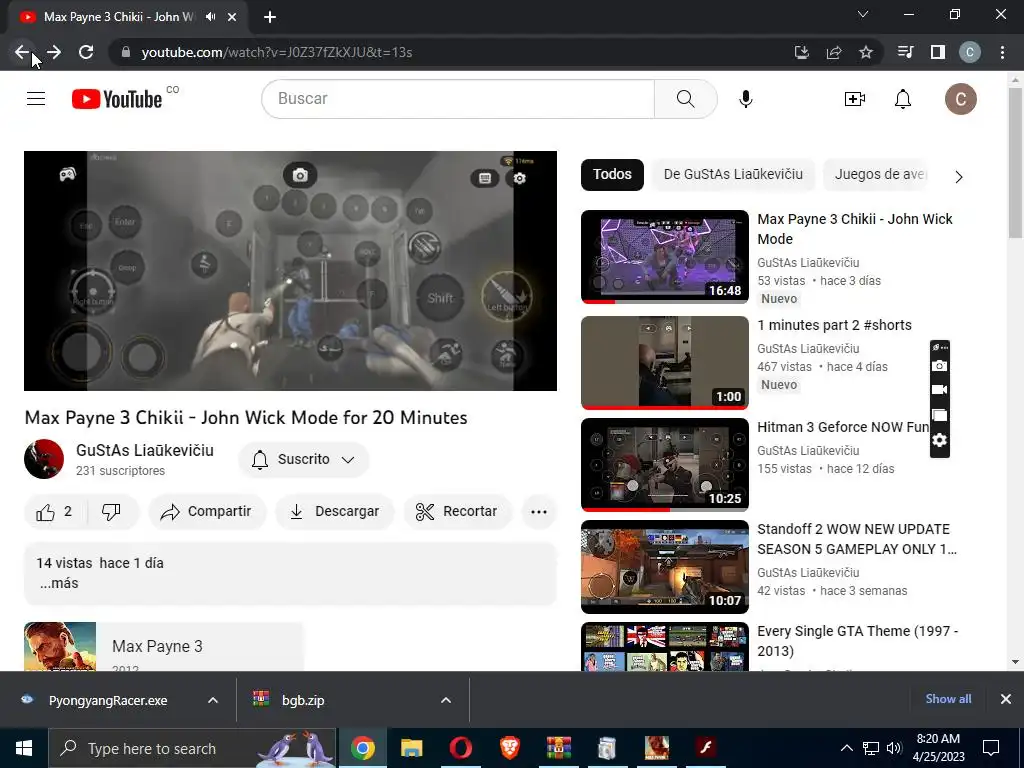Screen dimensions: 1024x768
Task: Open Flash icon in taskbar
Action: coord(705,748)
